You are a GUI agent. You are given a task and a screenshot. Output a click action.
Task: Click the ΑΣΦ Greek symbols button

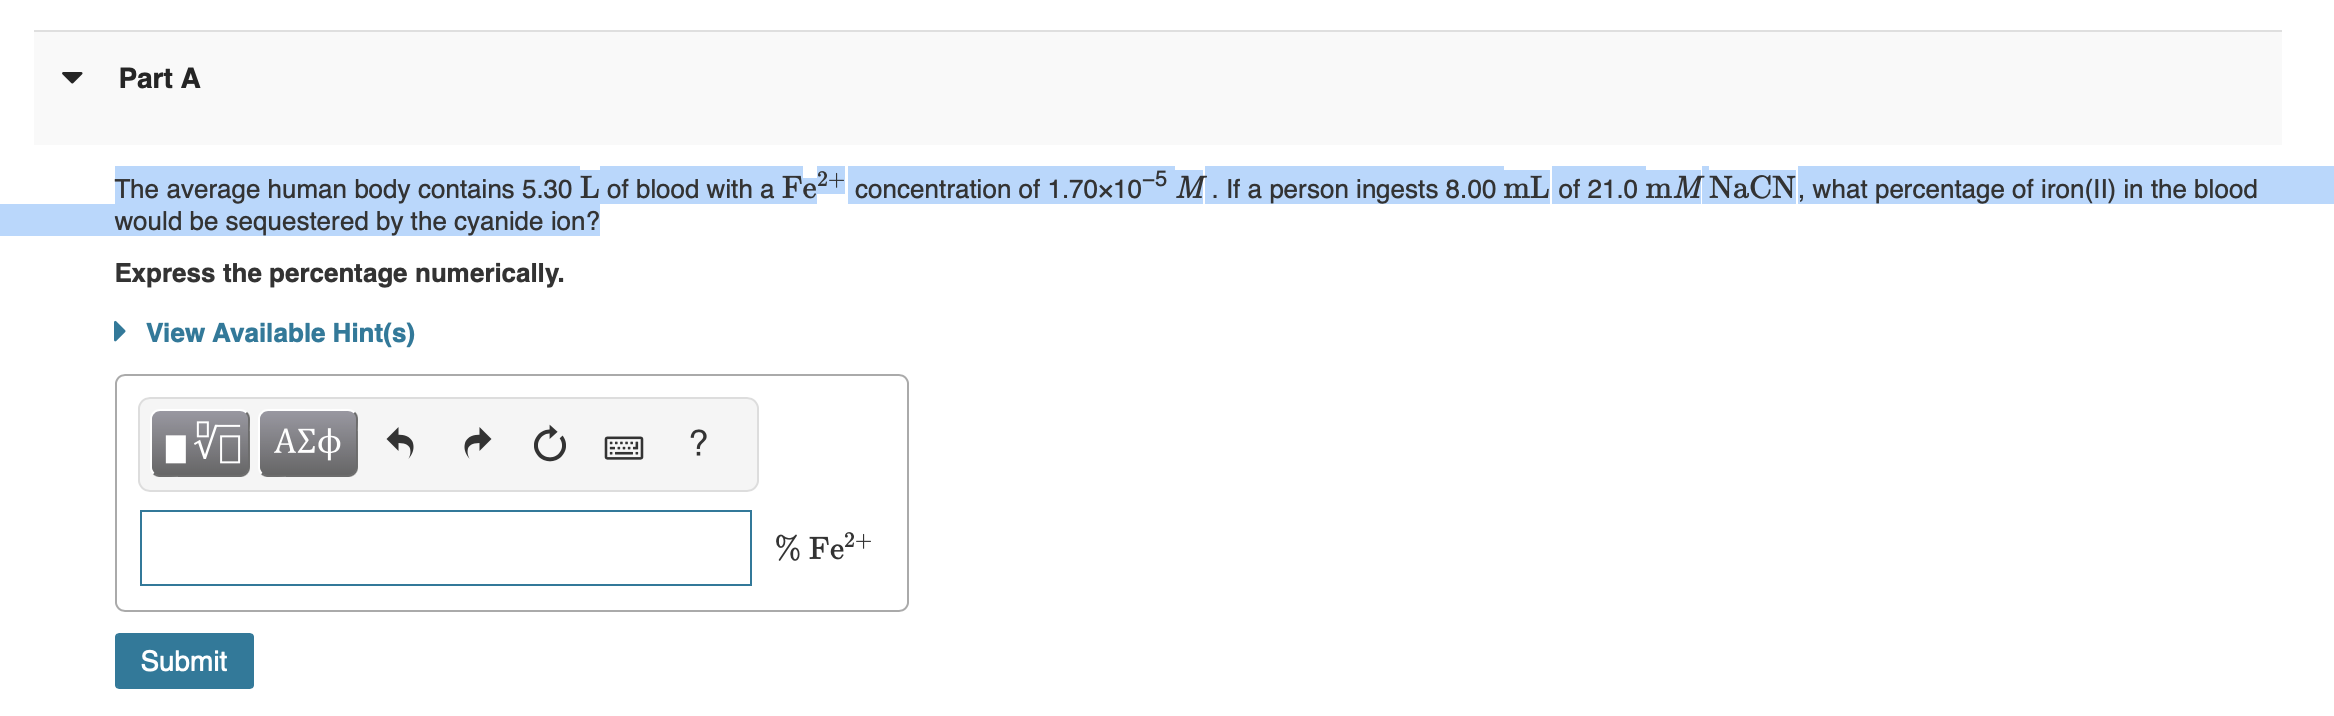tap(307, 443)
